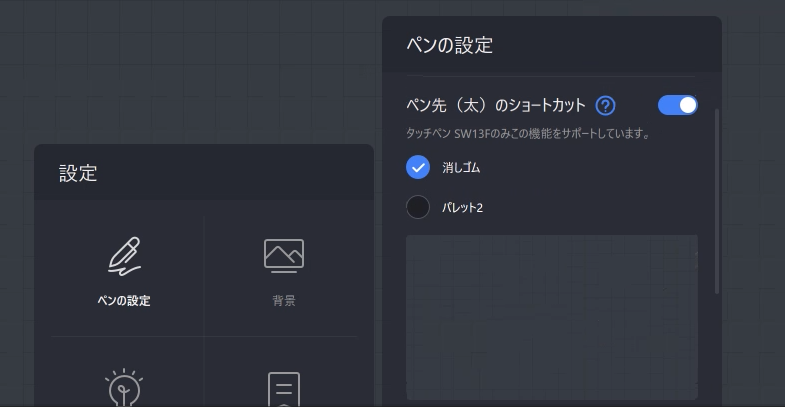Click the empty dark circle beside パレット2
The height and width of the screenshot is (407, 785).
418,207
